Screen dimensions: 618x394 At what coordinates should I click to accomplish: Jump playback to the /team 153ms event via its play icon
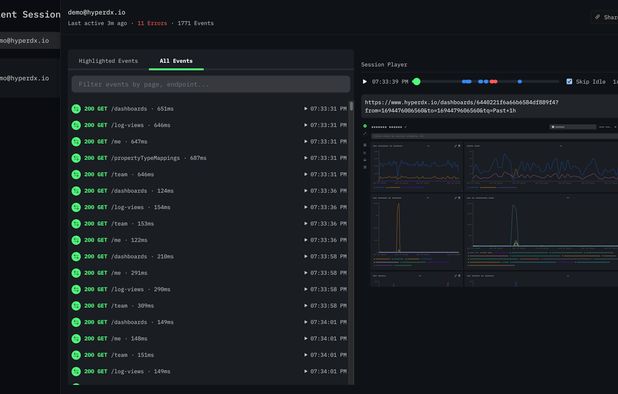click(305, 224)
